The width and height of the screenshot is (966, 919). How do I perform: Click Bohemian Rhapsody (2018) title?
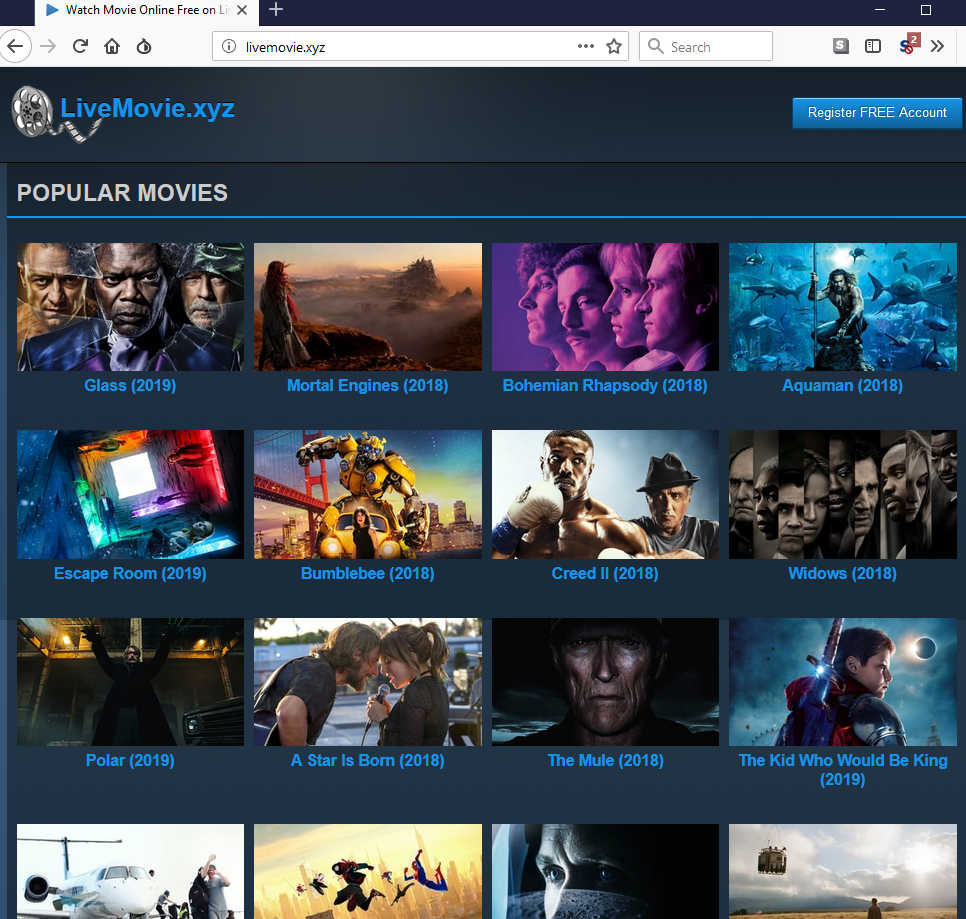605,386
